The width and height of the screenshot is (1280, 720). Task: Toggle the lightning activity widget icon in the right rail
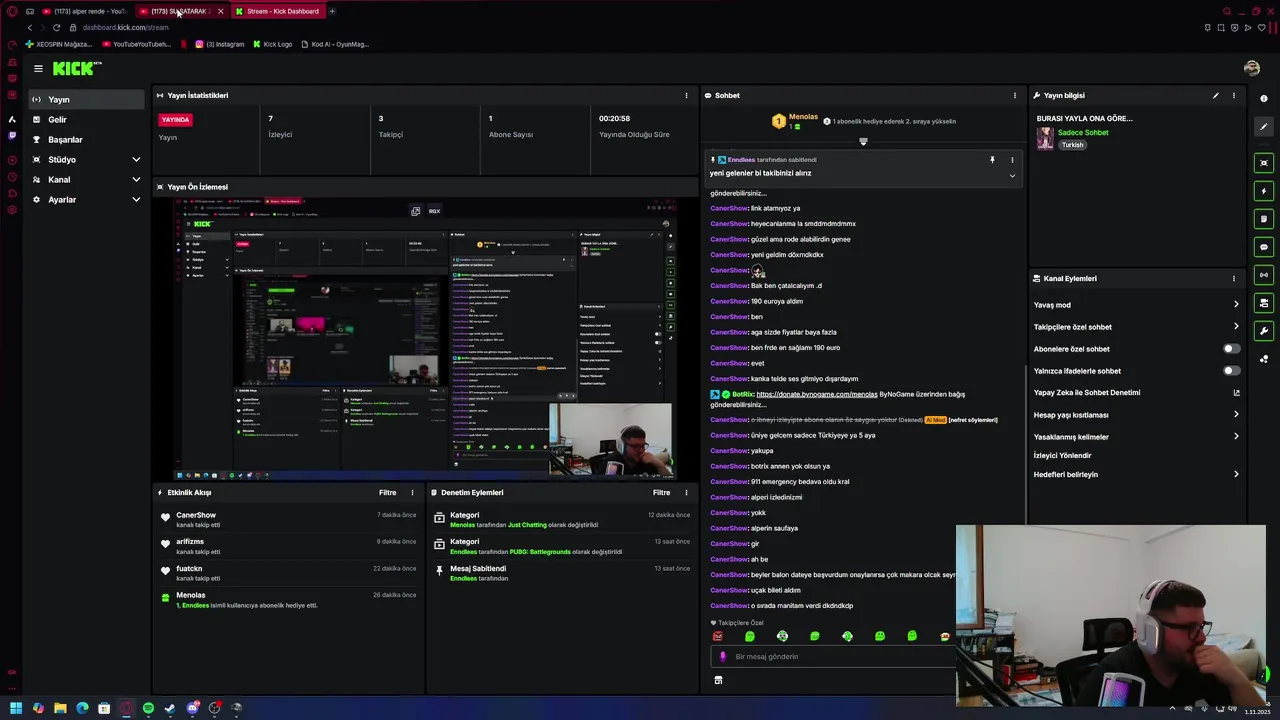pyautogui.click(x=1264, y=191)
